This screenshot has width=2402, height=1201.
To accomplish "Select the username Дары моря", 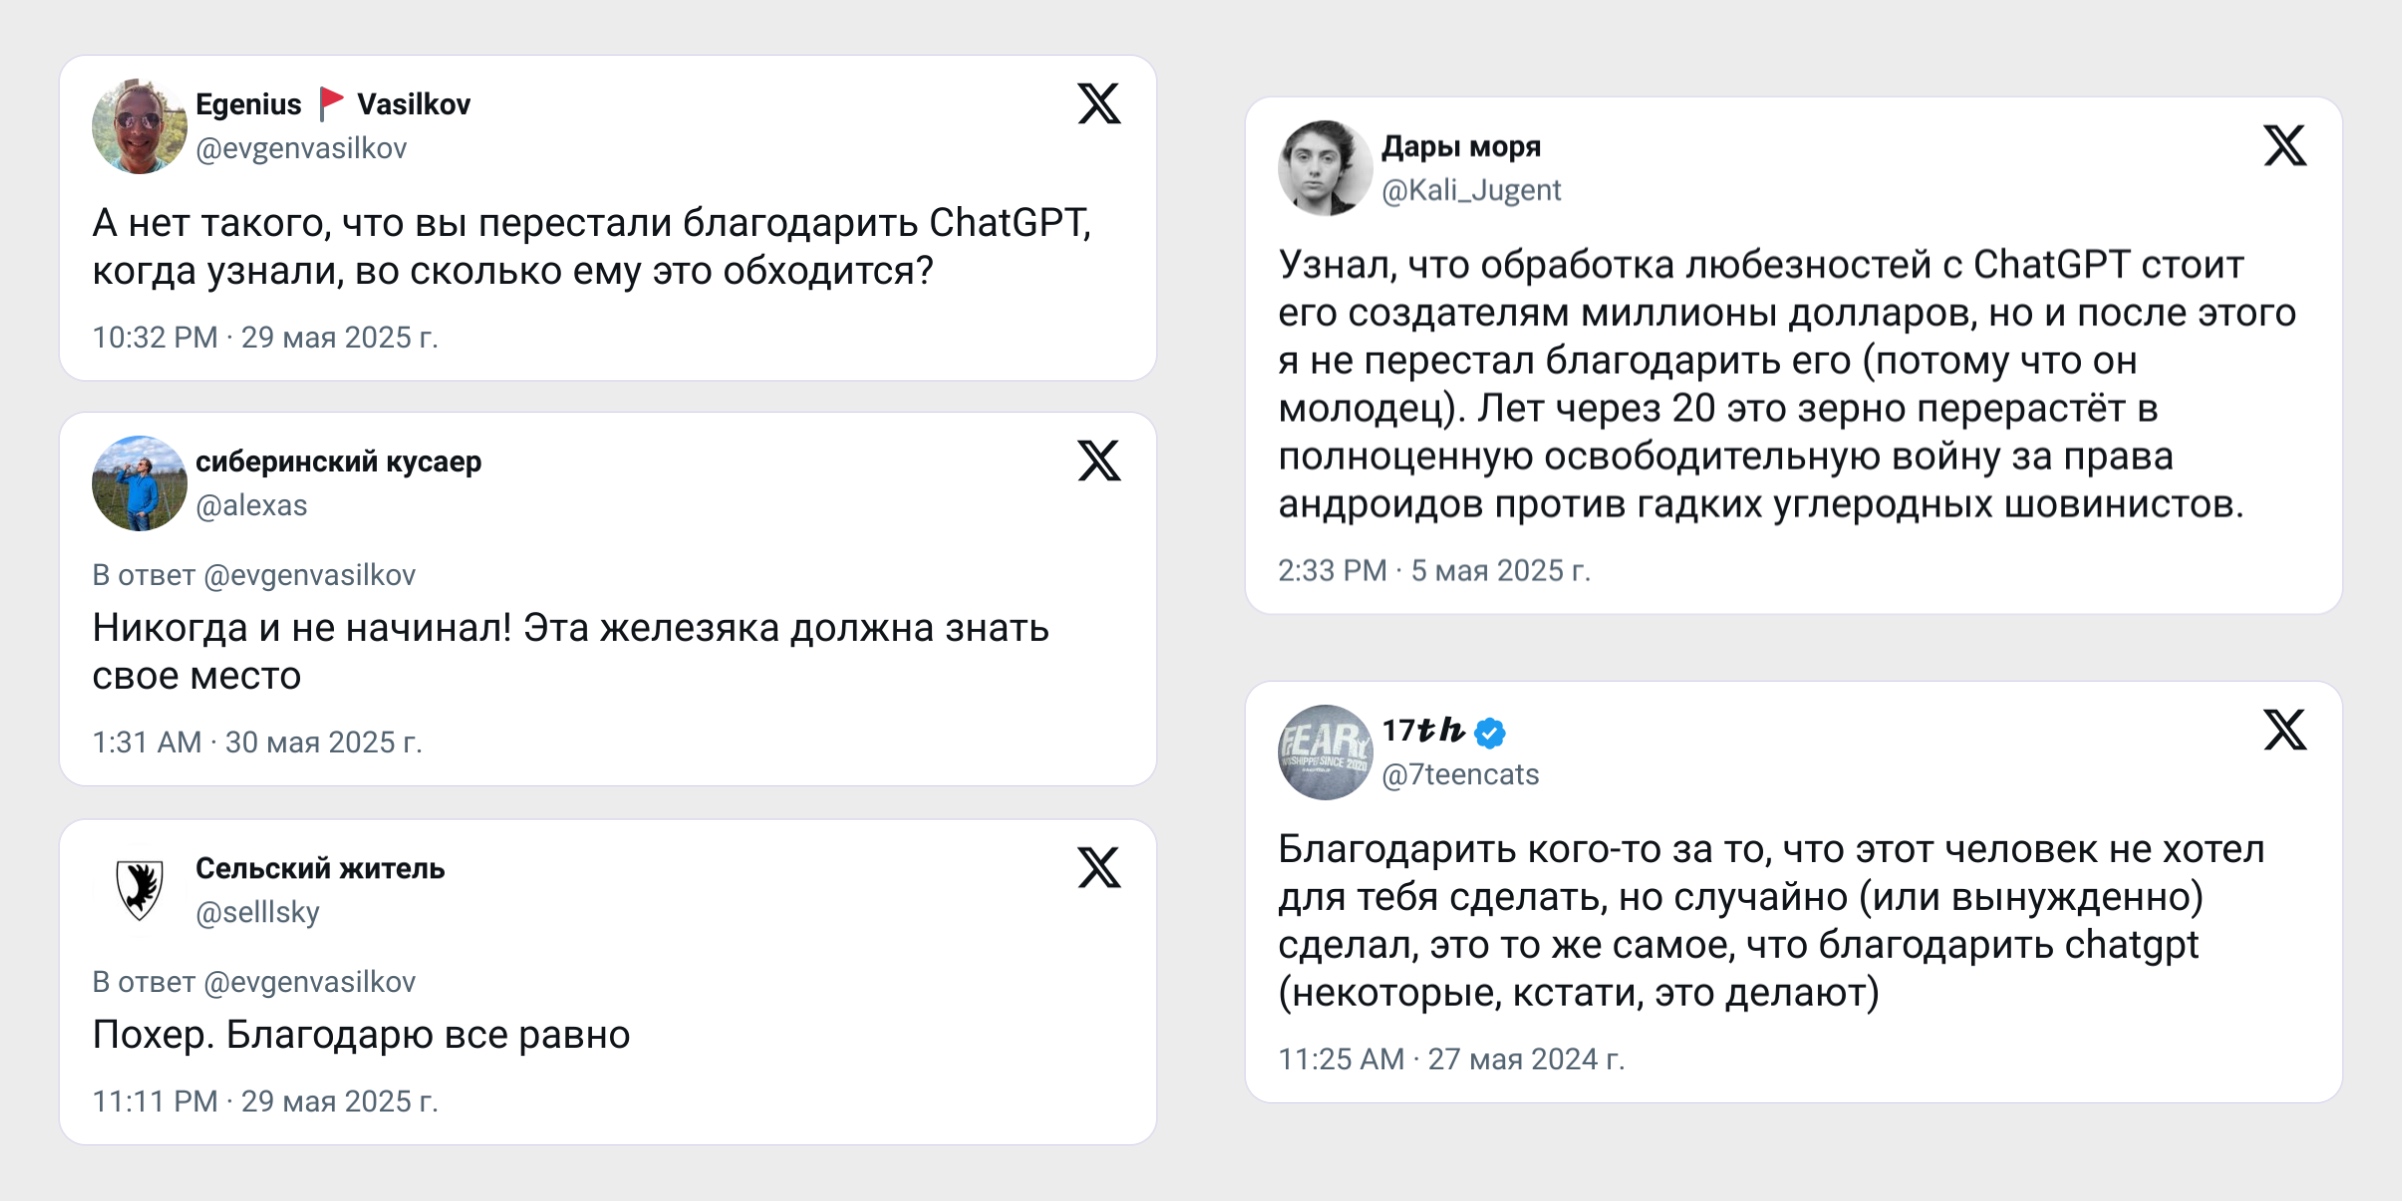I will tap(1461, 146).
